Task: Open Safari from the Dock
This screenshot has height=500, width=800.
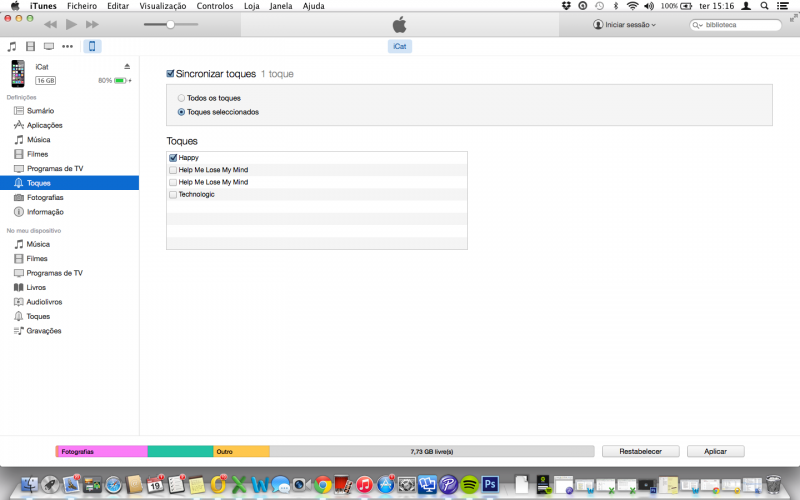Action: (x=113, y=484)
